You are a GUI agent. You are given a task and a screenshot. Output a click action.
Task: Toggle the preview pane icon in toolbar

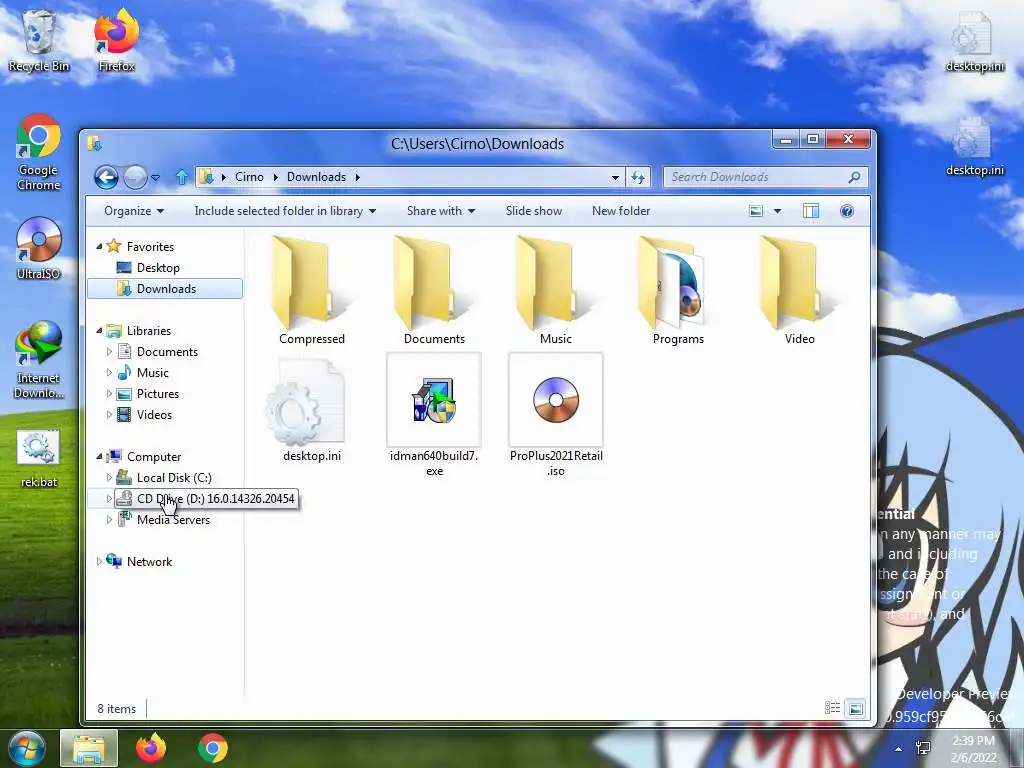[810, 211]
